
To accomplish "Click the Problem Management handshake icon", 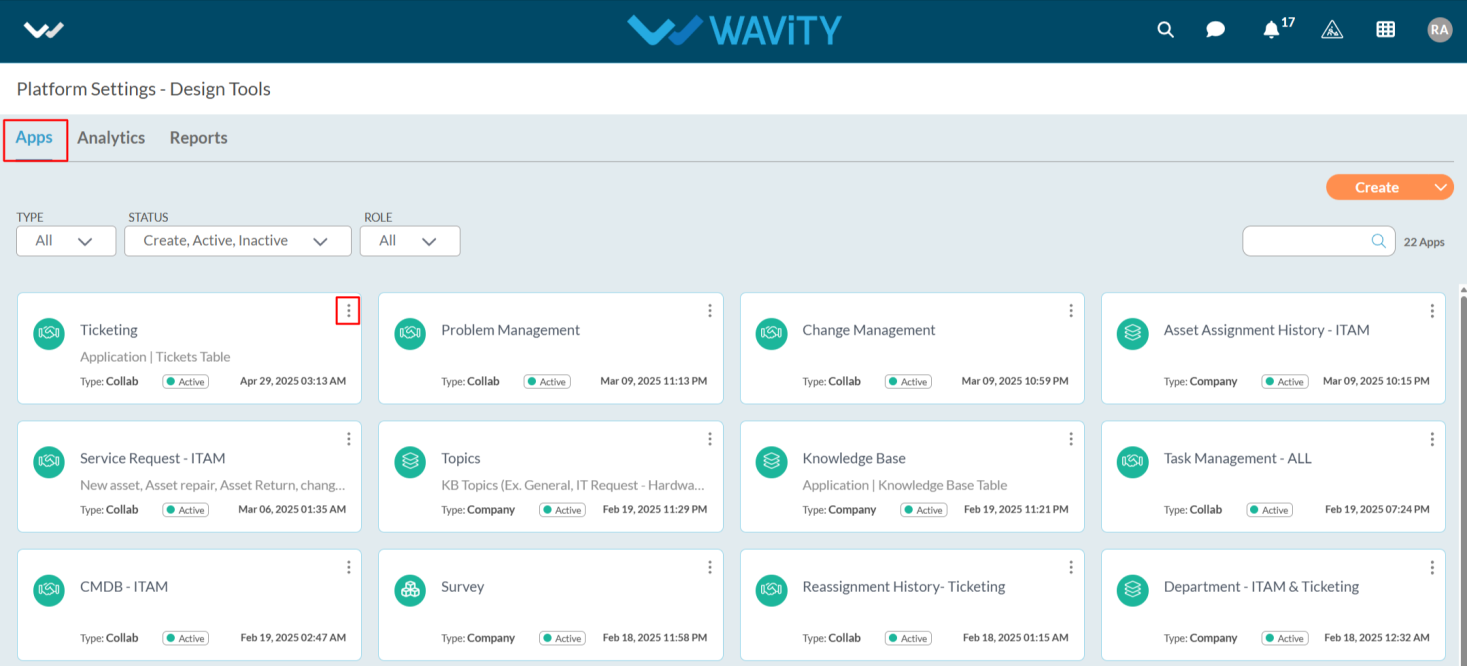I will [x=410, y=334].
